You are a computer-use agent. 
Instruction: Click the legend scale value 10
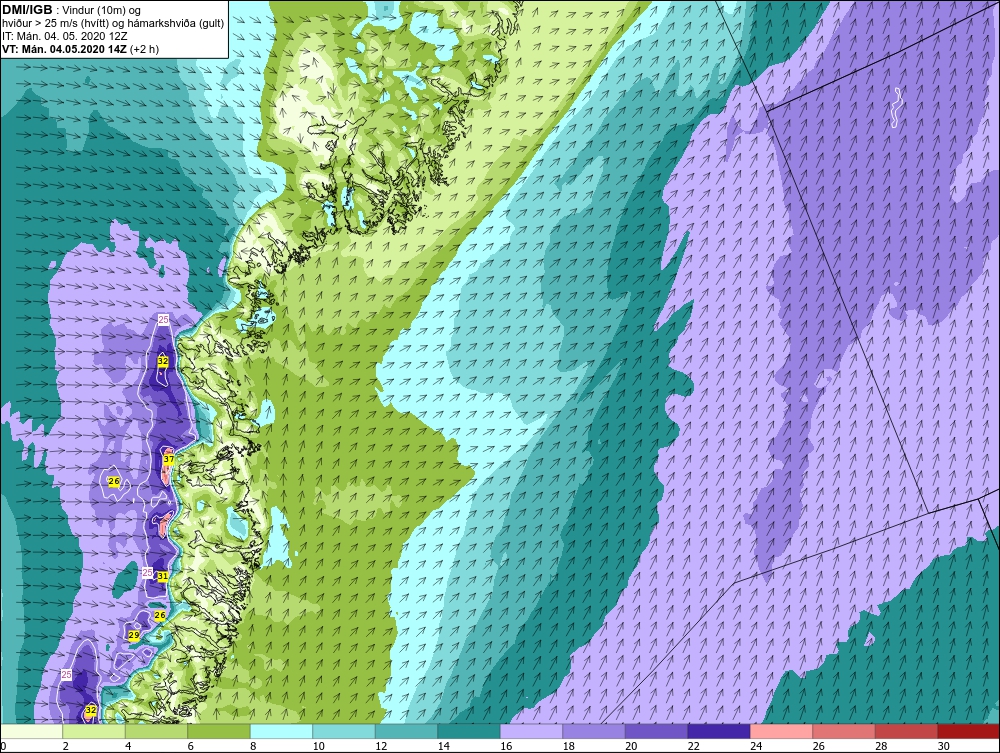(318, 746)
